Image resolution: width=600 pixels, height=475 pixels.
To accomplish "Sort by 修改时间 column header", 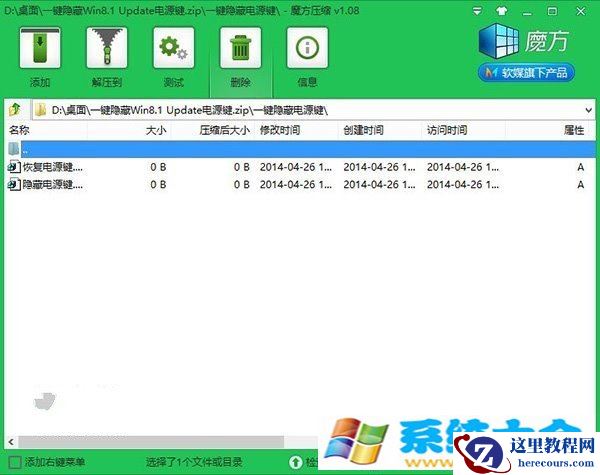I will pyautogui.click(x=280, y=131).
